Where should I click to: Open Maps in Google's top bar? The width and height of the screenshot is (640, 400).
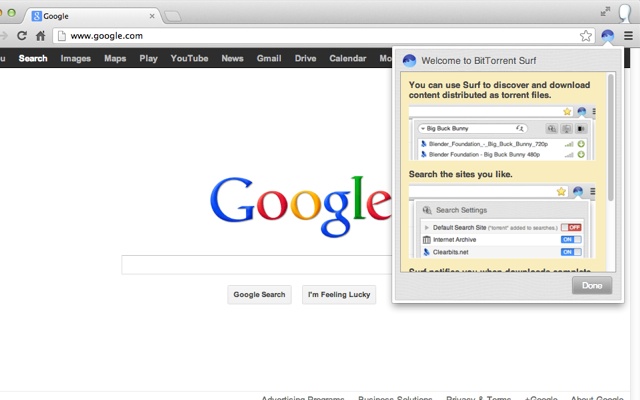tap(115, 58)
